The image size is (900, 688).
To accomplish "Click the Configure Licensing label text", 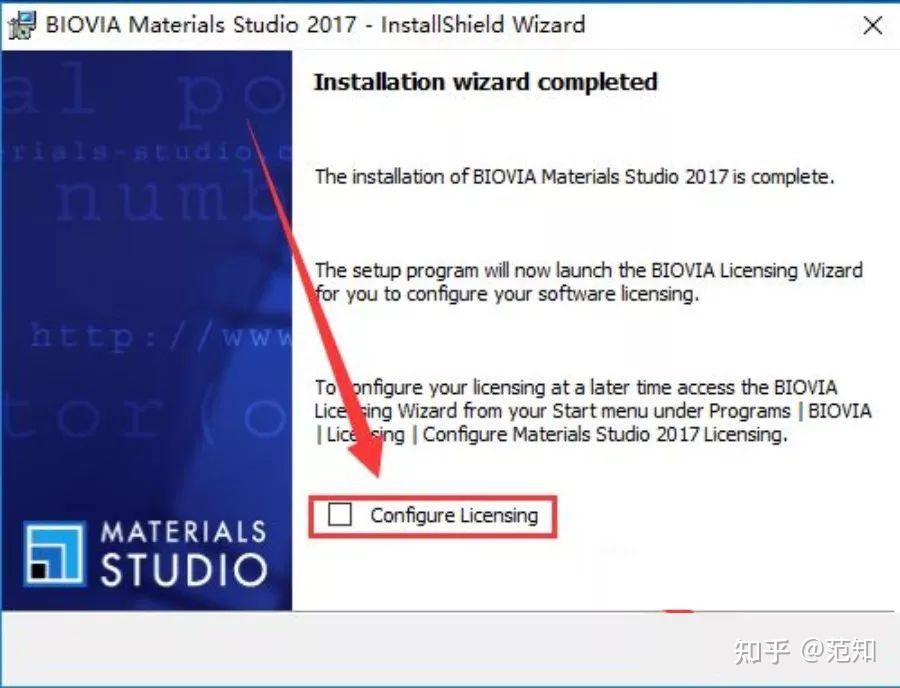I will 454,515.
